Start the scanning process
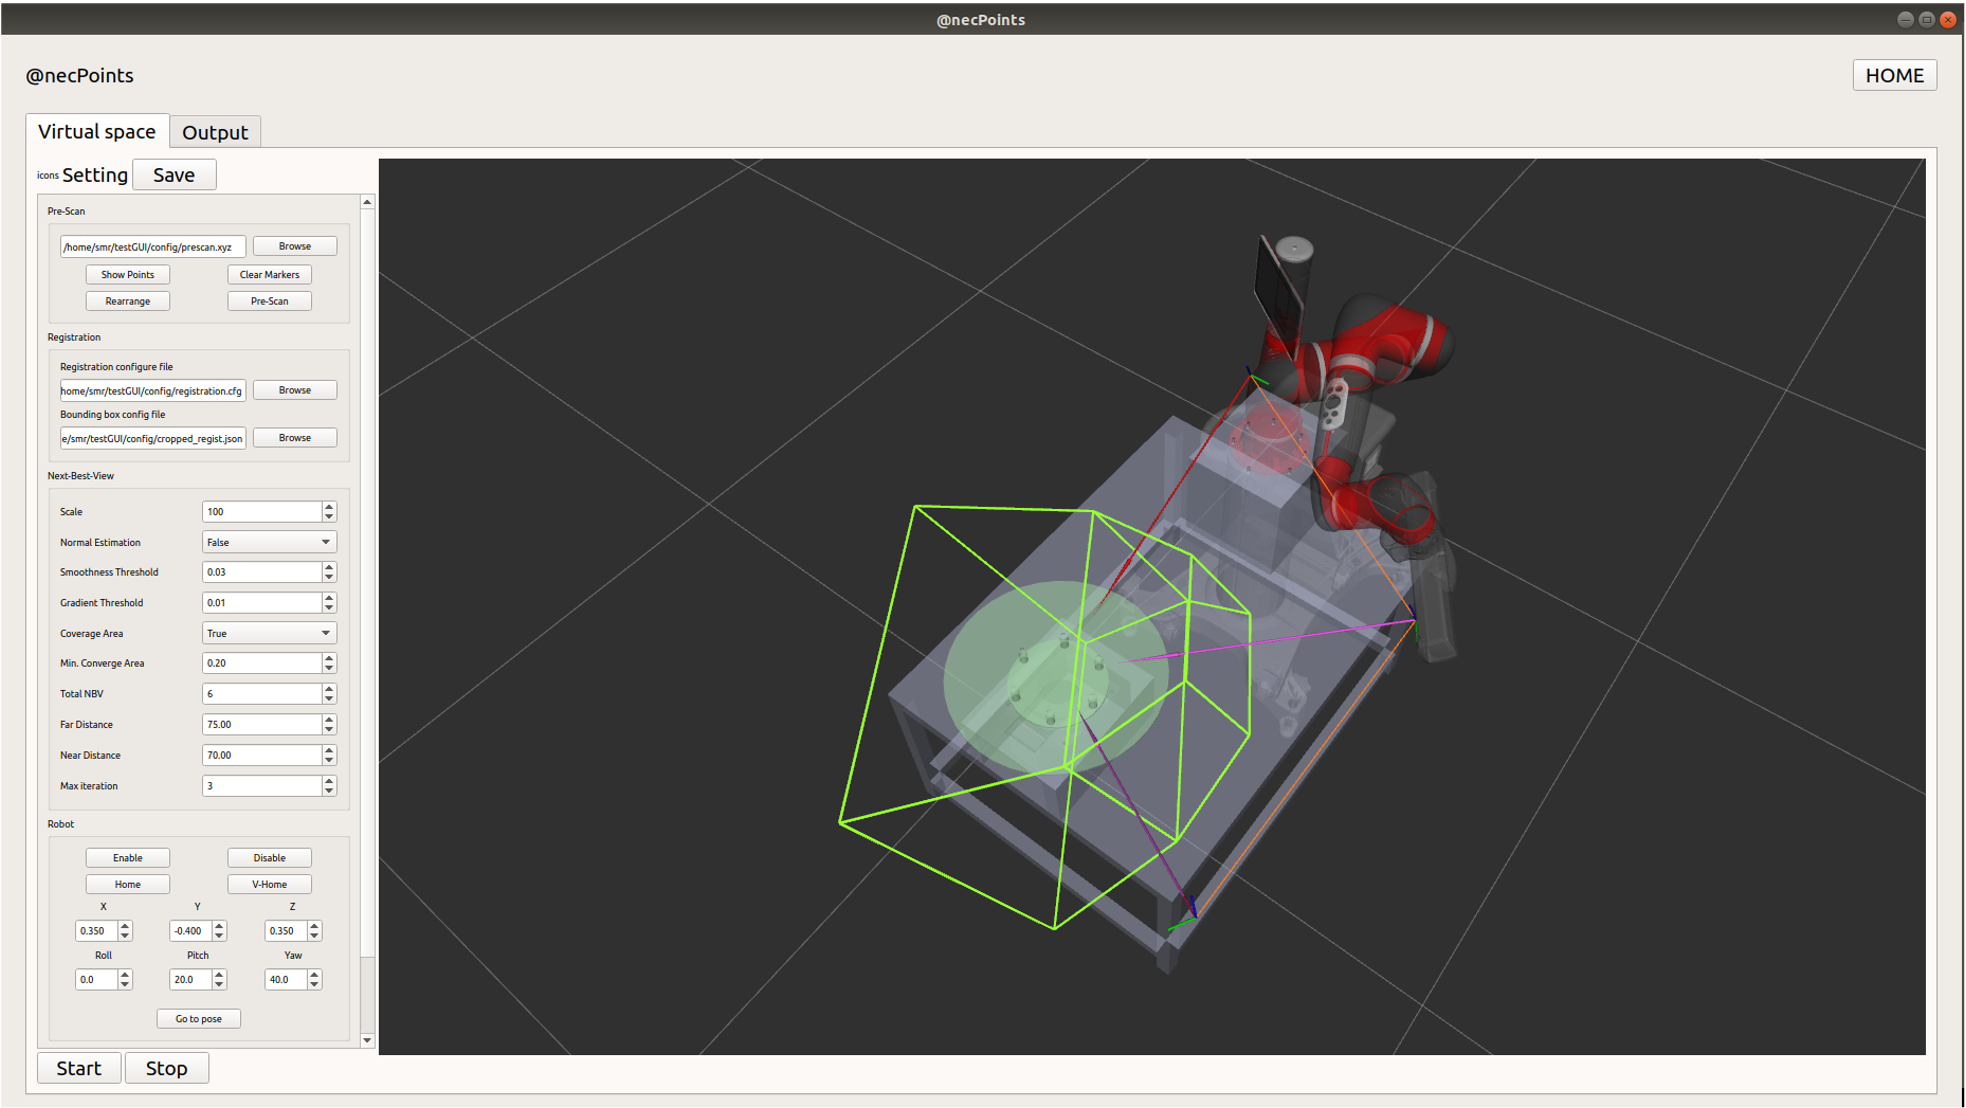The width and height of the screenshot is (1966, 1108). [78, 1067]
